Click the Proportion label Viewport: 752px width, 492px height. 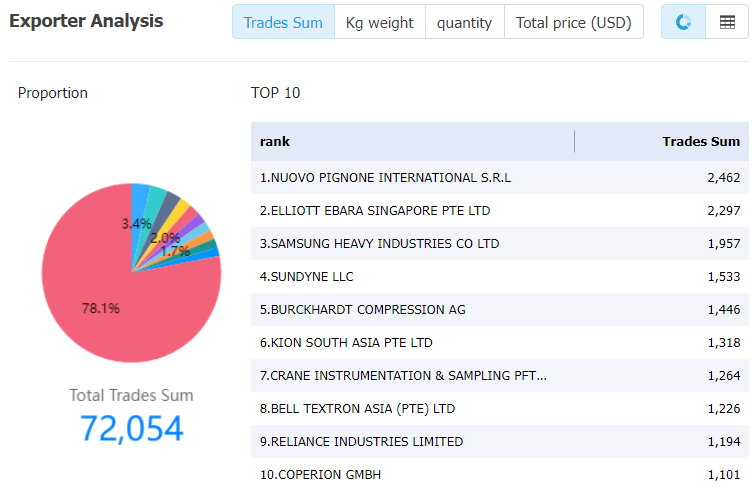(53, 93)
